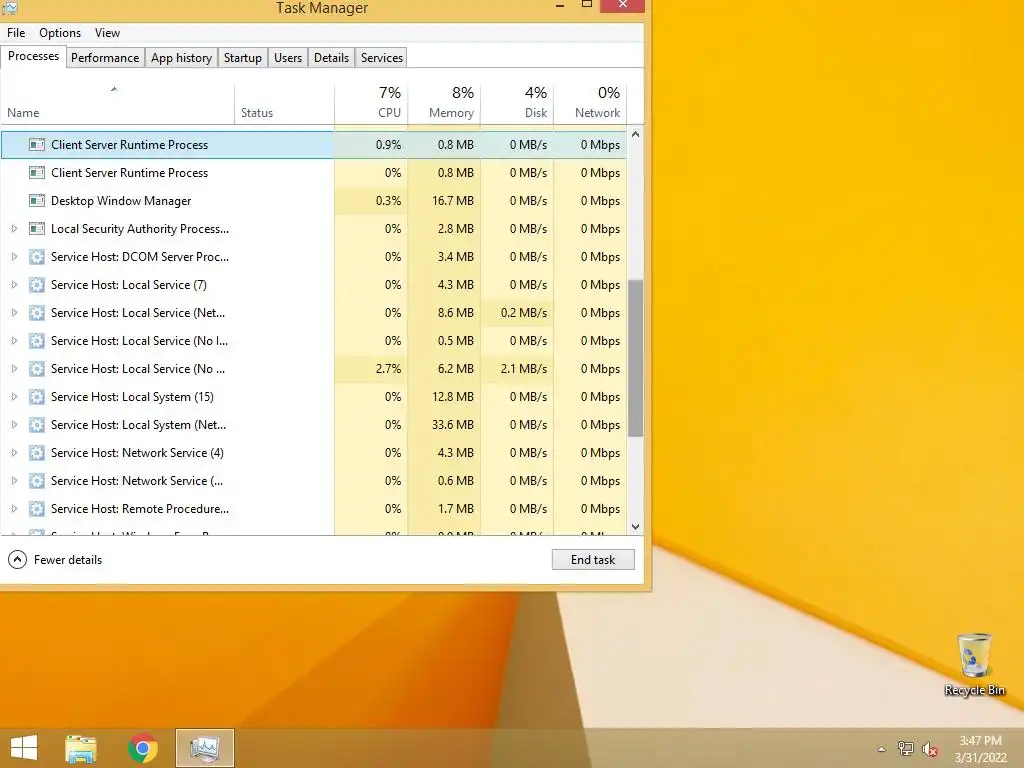The image size is (1024, 768).
Task: Sort processes by Name column
Action: [x=117, y=103]
